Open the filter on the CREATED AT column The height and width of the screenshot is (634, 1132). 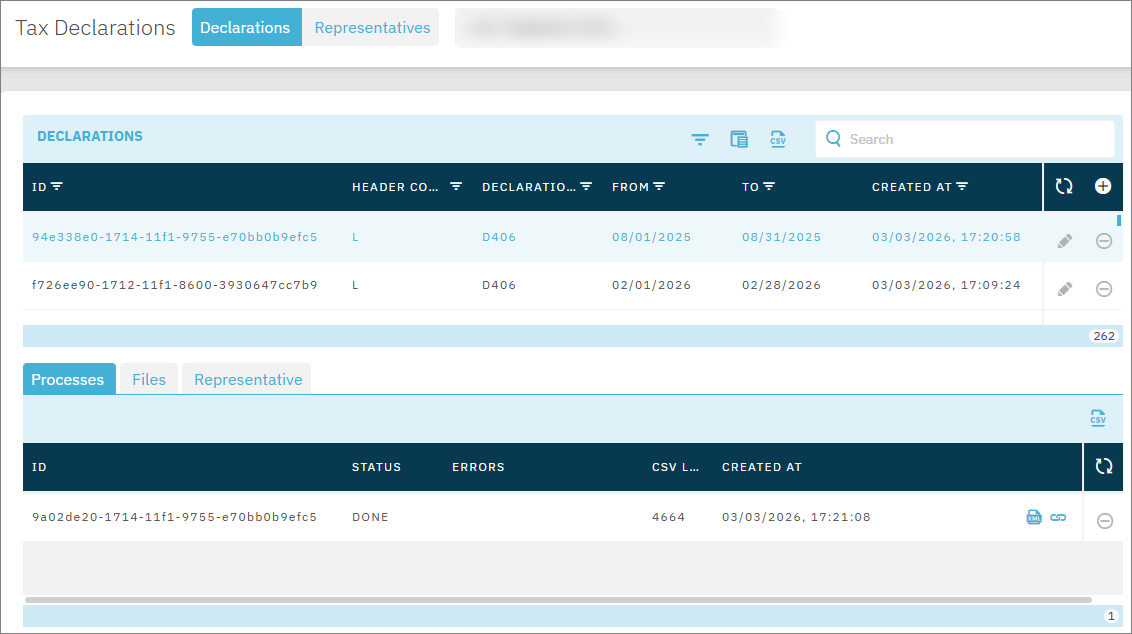963,187
